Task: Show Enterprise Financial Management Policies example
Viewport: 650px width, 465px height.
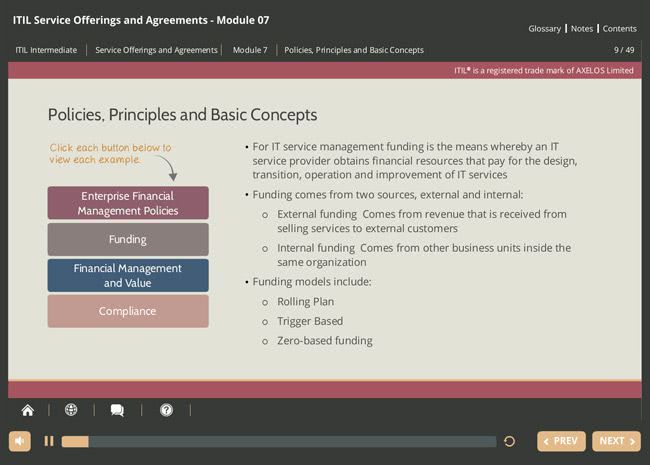Action: point(128,203)
